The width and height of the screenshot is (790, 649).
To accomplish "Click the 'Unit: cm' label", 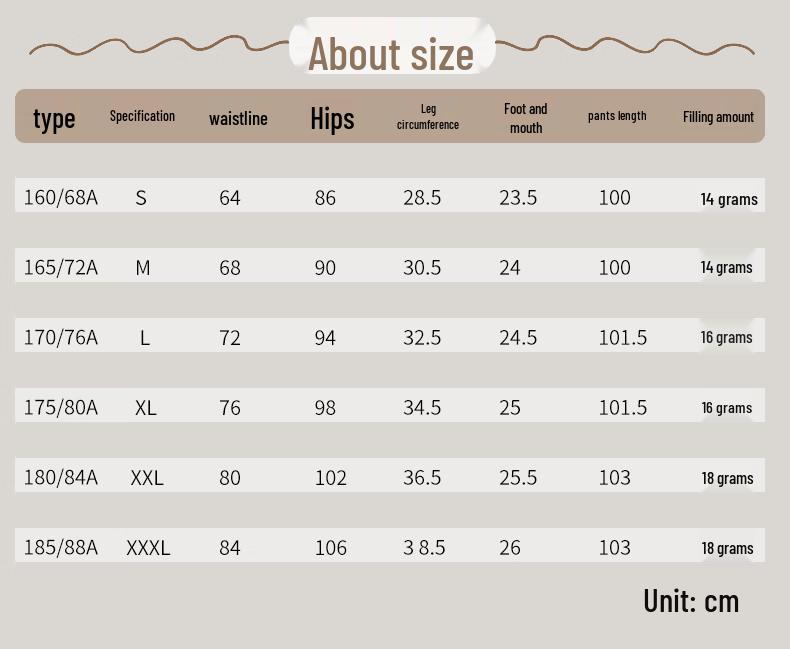I will [x=691, y=600].
